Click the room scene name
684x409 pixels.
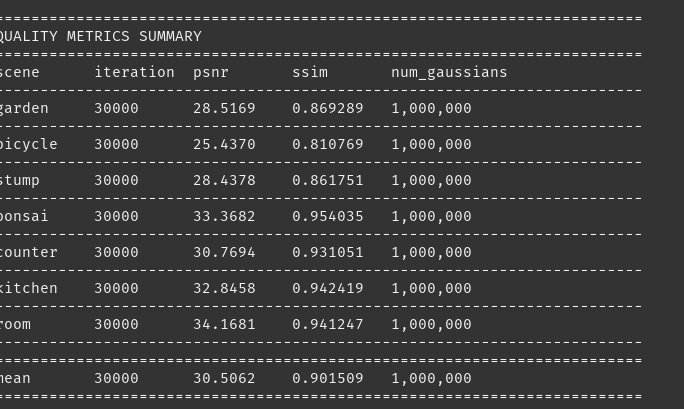coord(15,325)
